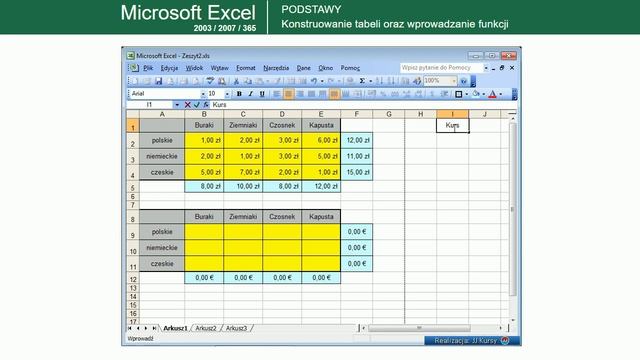Apply fill using the paint bucket Fill Color button
The width and height of the screenshot is (640, 360).
pyautogui.click(x=476, y=94)
